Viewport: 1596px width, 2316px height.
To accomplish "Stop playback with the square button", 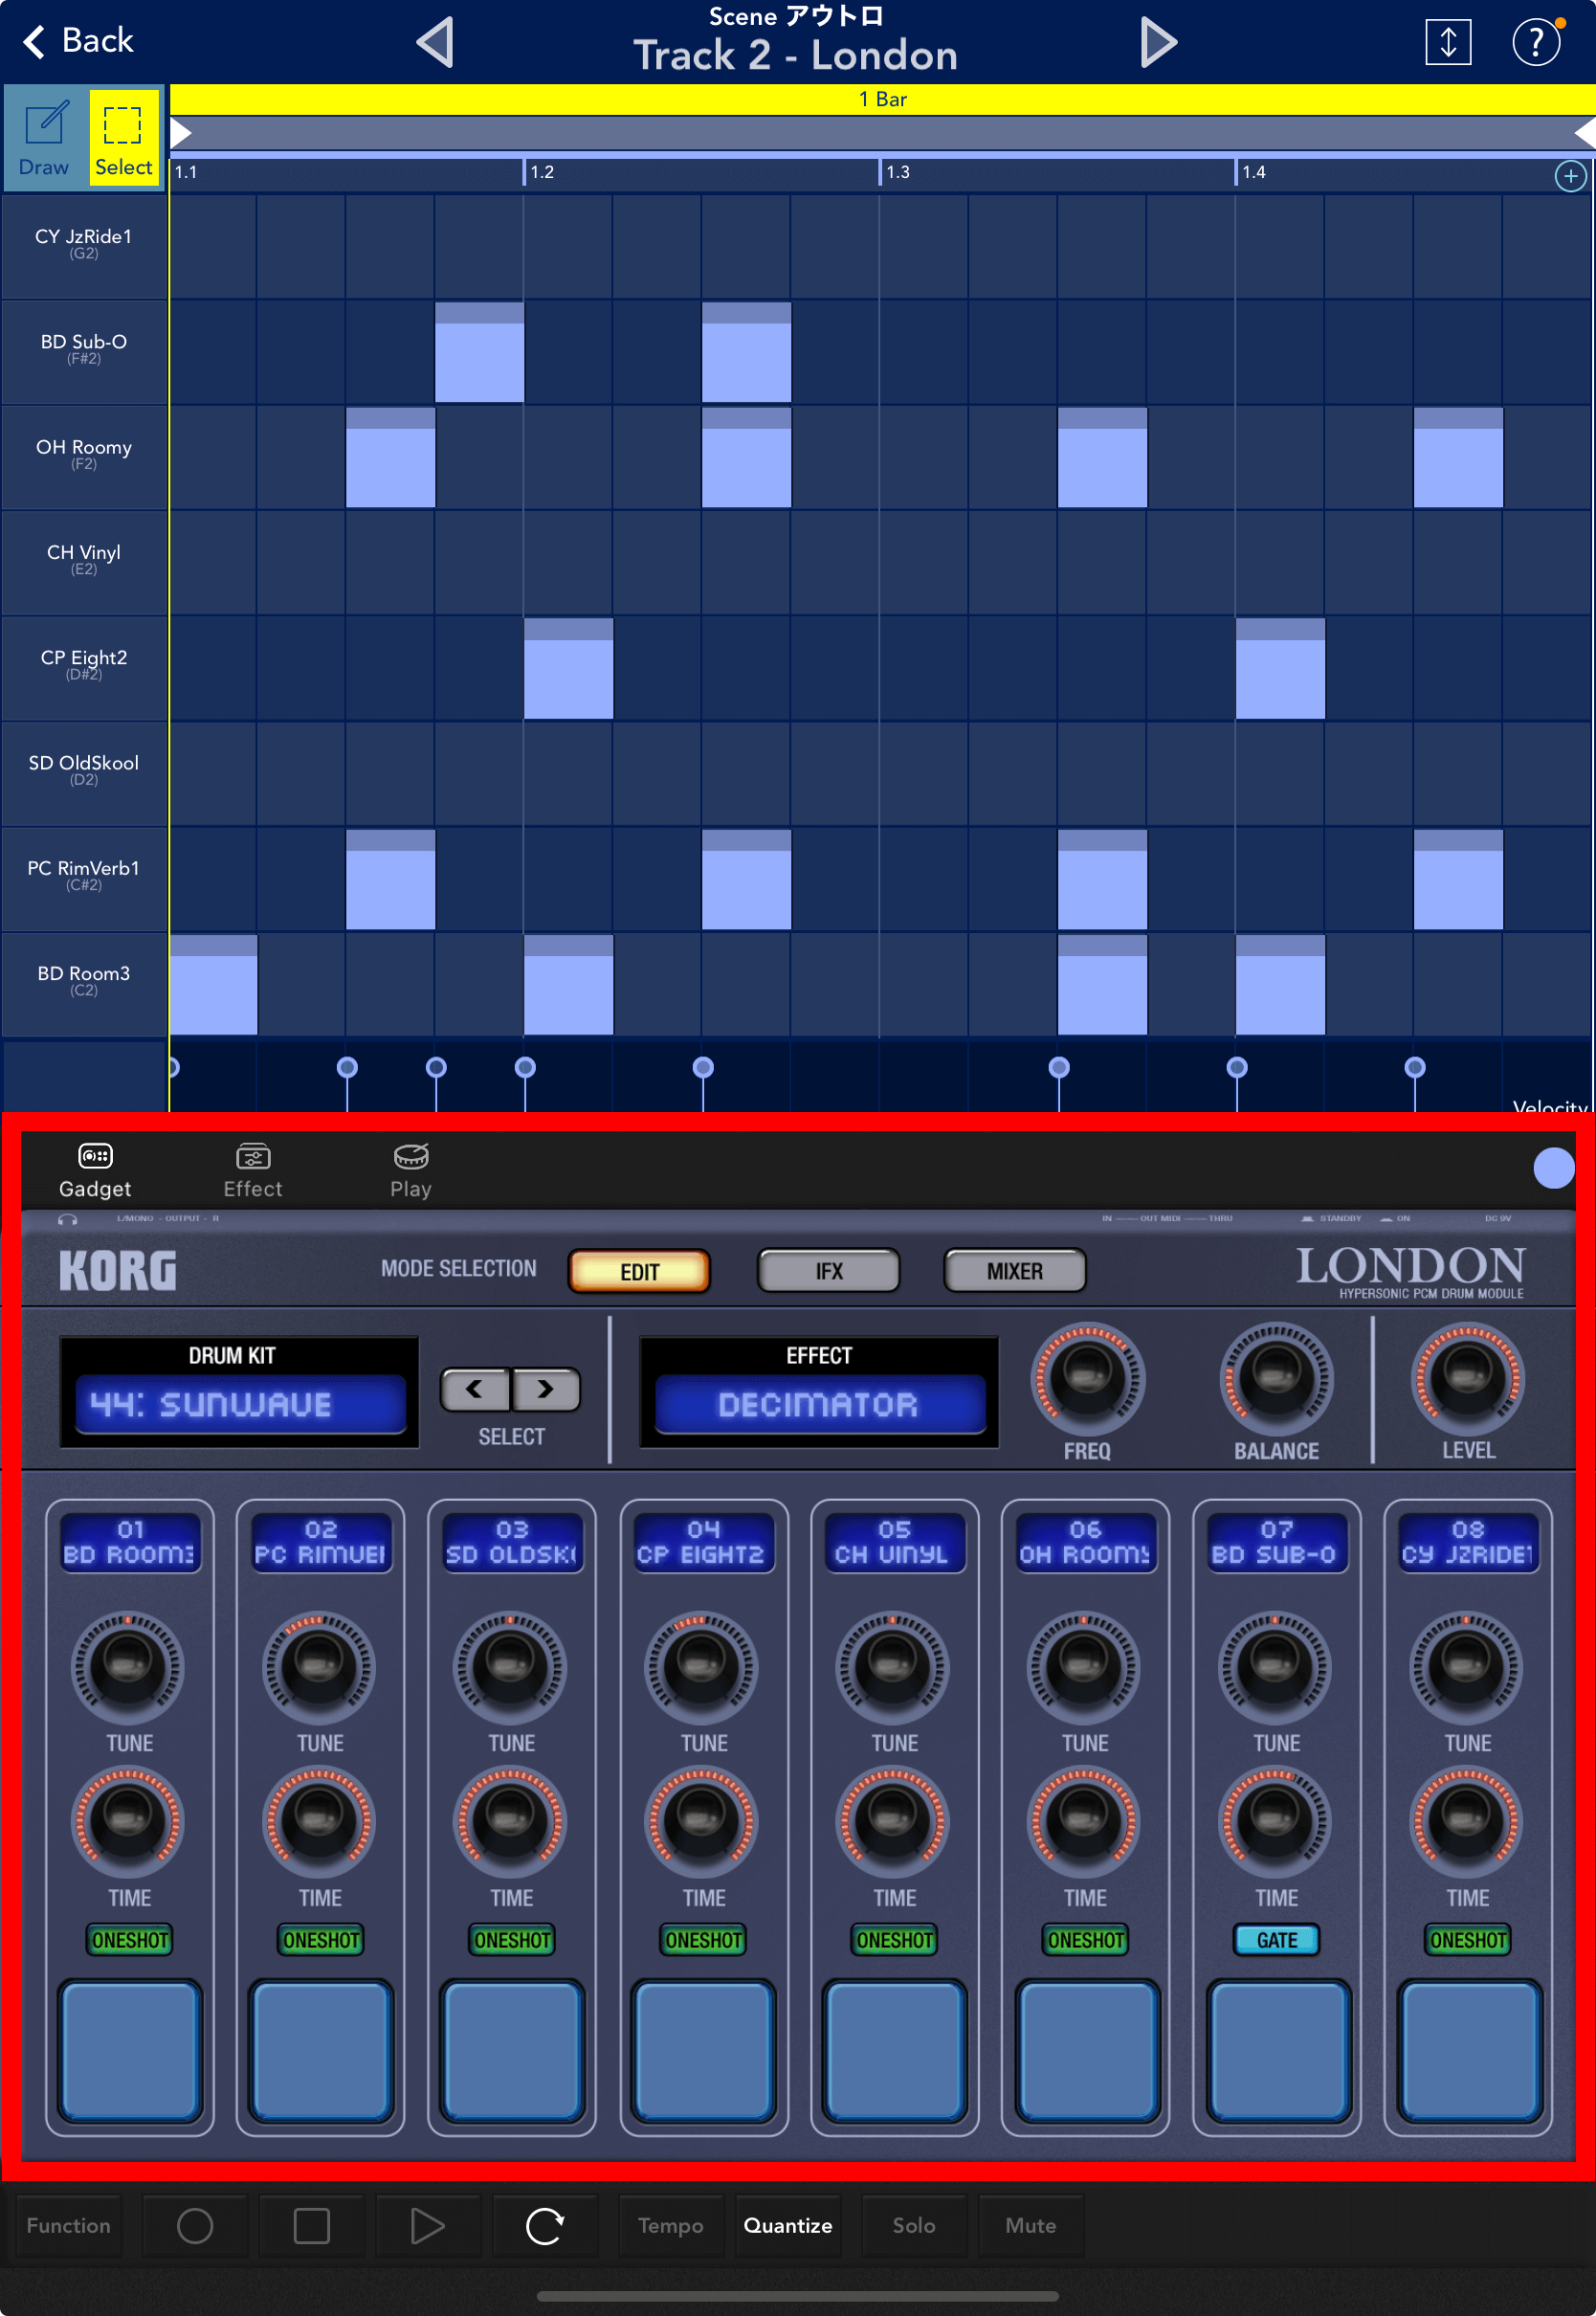I will point(311,2225).
